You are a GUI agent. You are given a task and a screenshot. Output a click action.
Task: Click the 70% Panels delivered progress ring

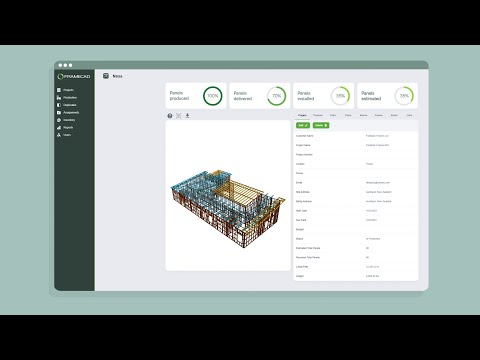point(277,96)
